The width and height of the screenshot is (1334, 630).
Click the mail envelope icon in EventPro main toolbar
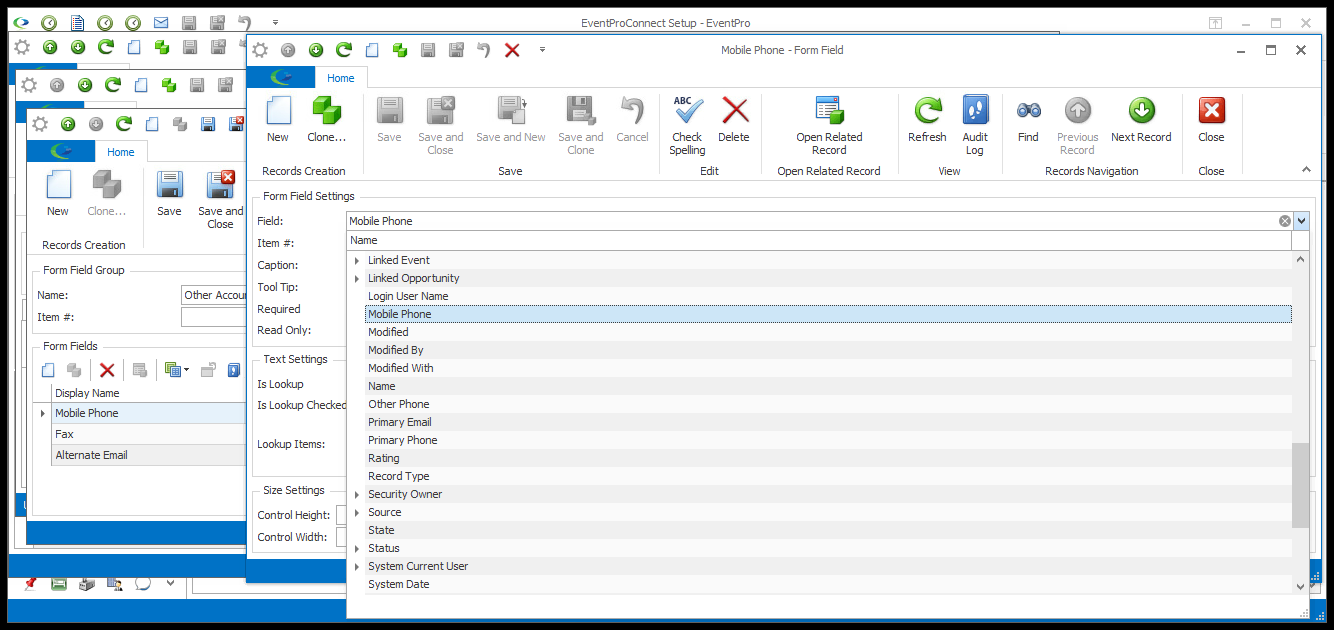160,22
